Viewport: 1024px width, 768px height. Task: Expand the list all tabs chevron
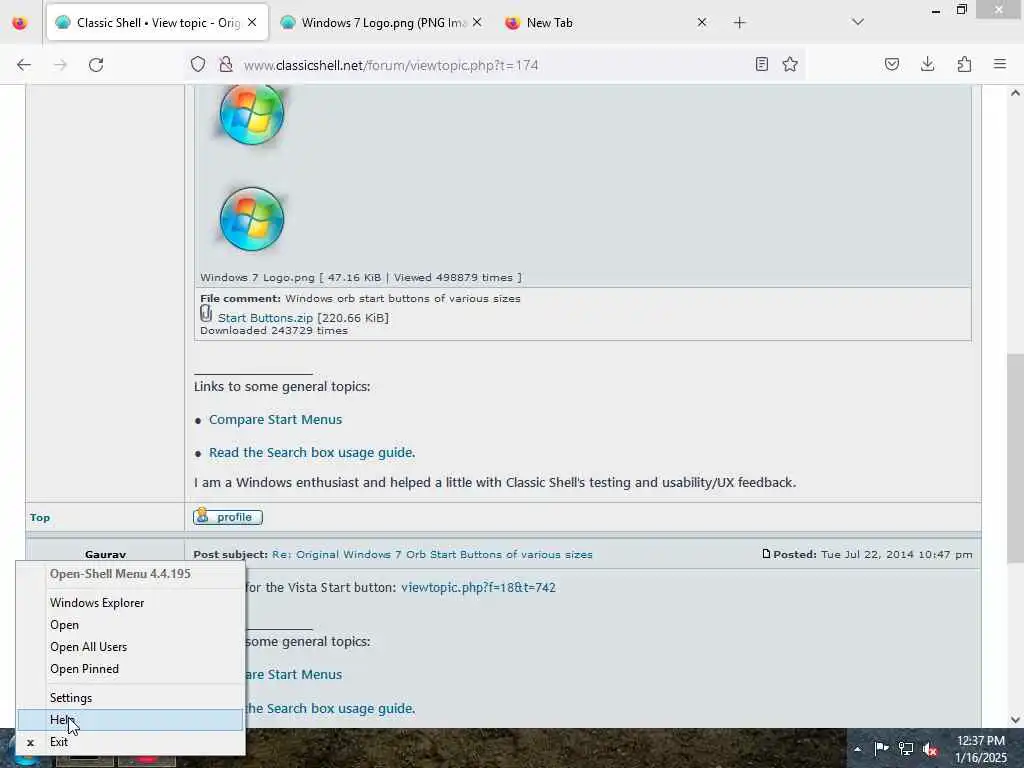click(x=858, y=22)
